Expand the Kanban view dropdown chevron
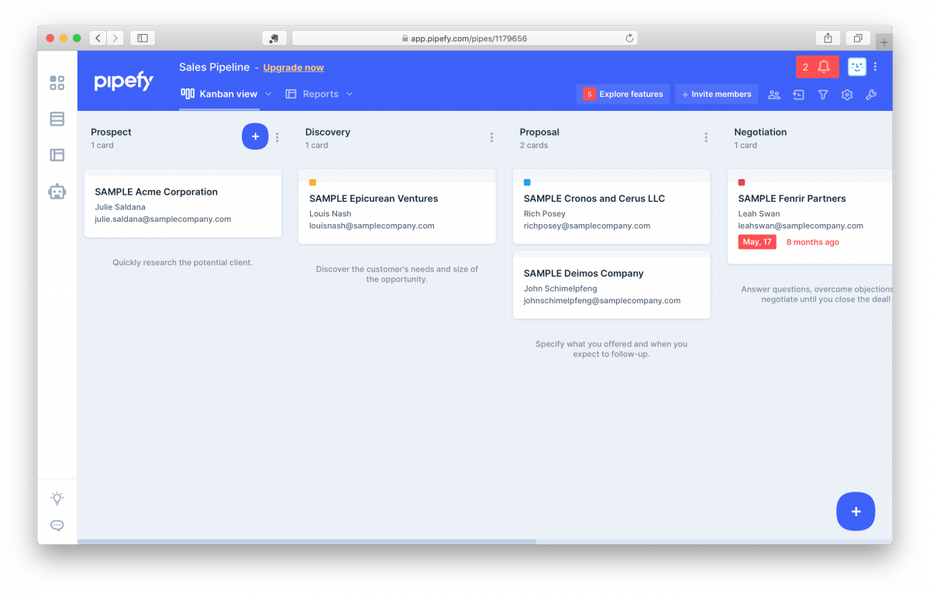Viewport: 930px width, 594px height. coord(268,94)
